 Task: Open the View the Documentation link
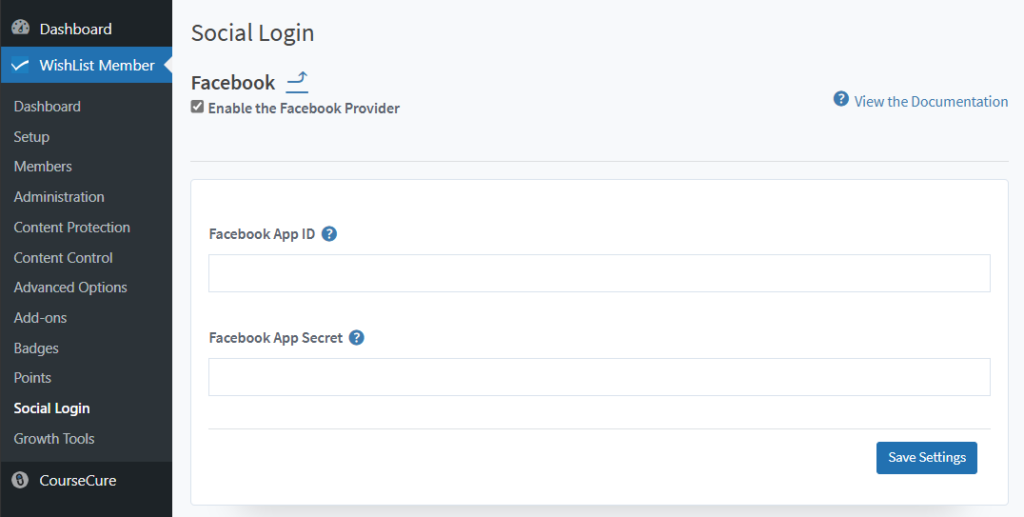pyautogui.click(x=931, y=101)
